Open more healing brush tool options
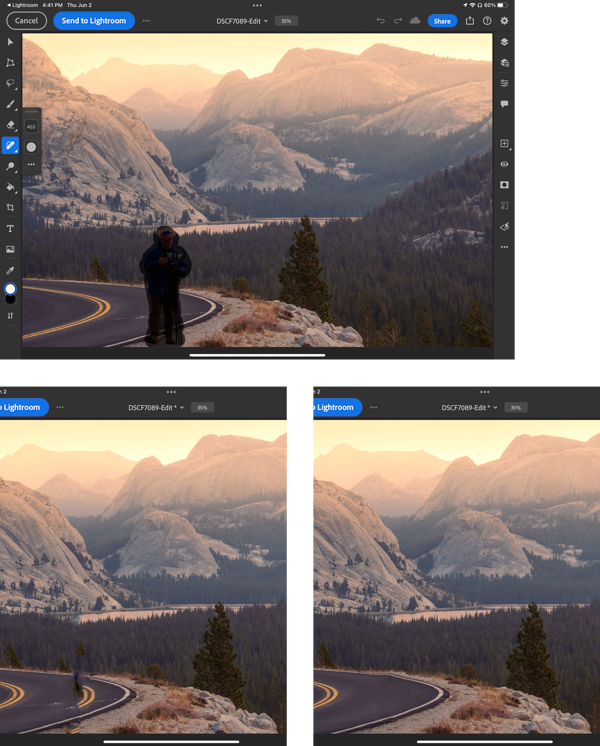600x746 pixels. tap(31, 164)
